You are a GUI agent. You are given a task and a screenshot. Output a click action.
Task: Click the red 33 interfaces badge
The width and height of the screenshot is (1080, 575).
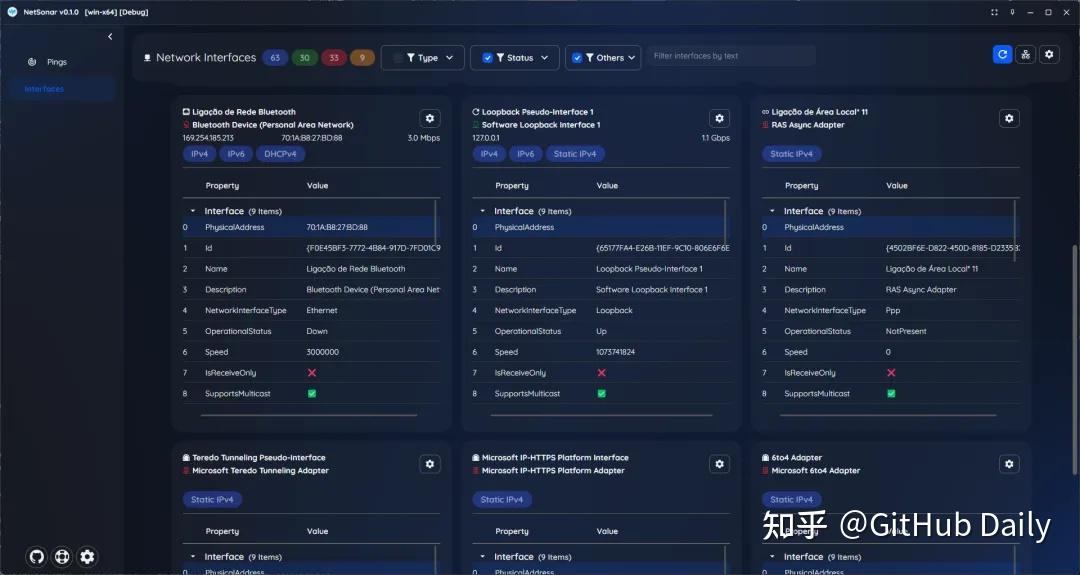(x=334, y=58)
